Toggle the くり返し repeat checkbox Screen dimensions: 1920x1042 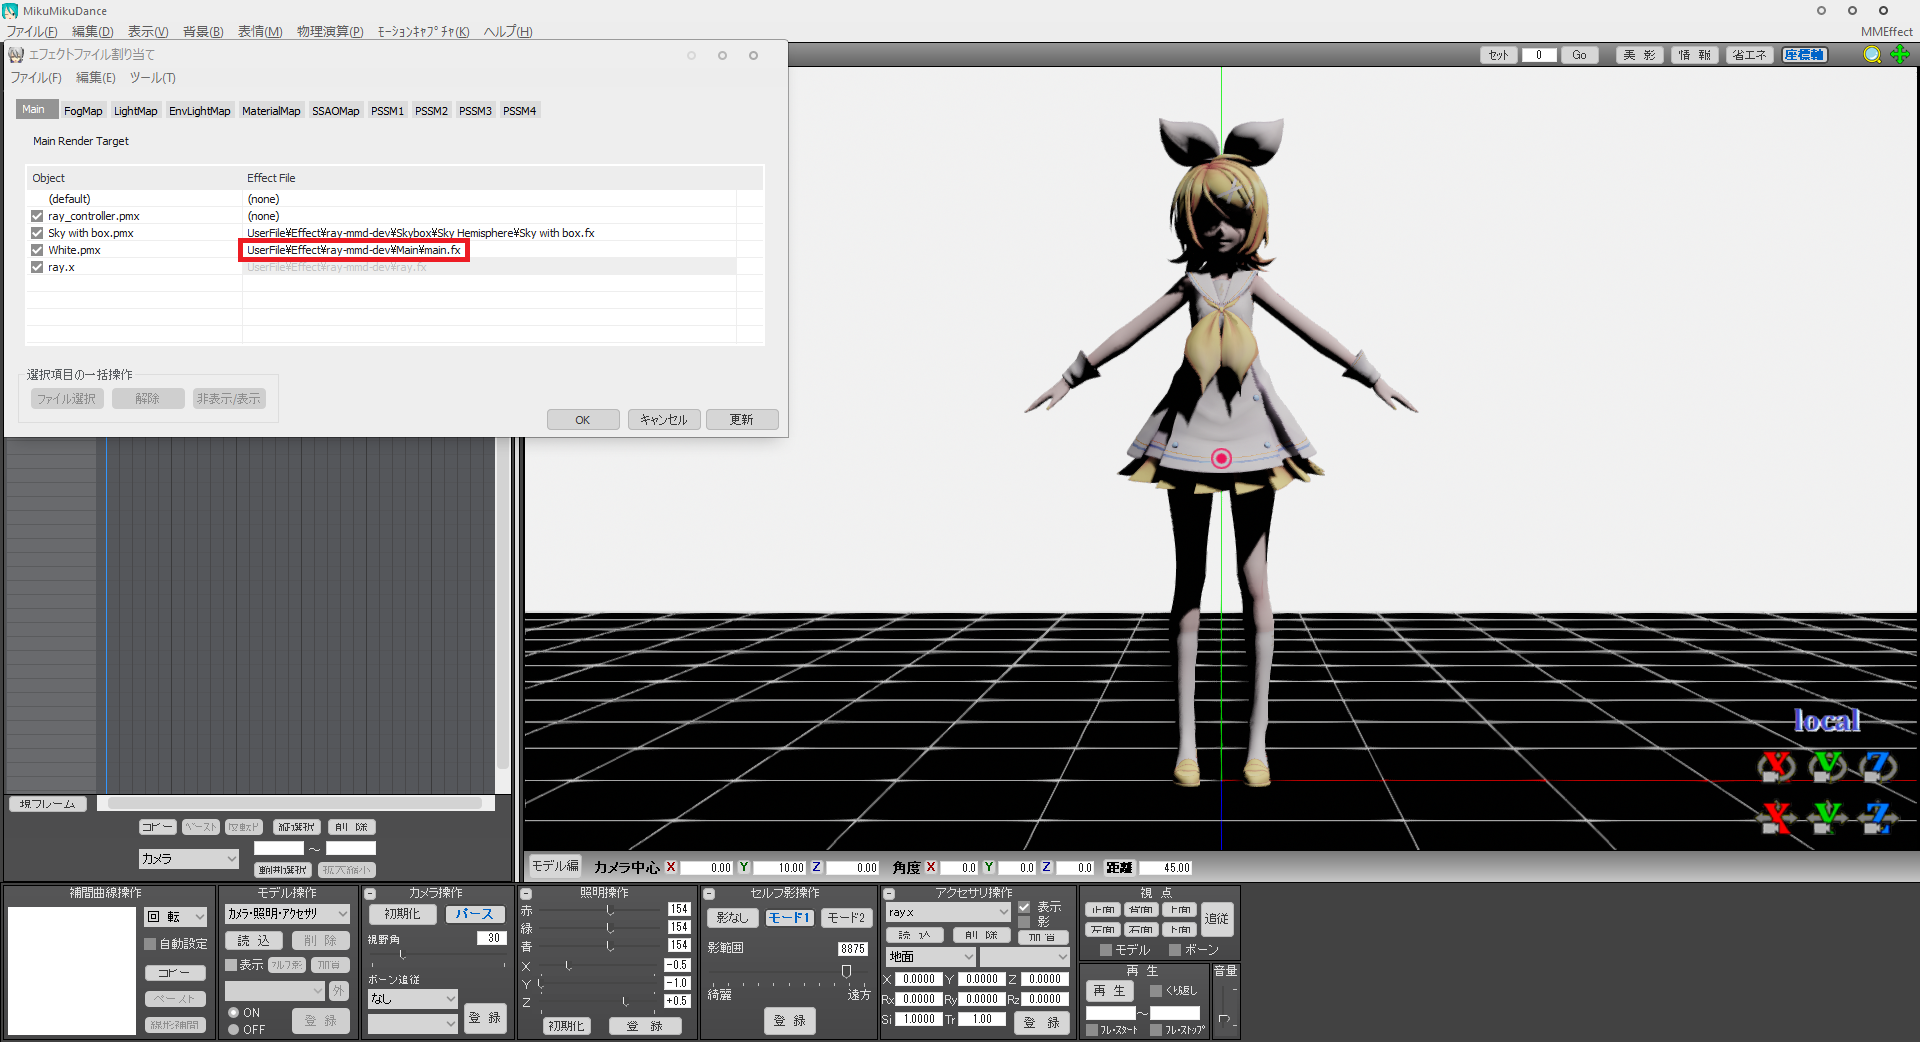tap(1156, 991)
